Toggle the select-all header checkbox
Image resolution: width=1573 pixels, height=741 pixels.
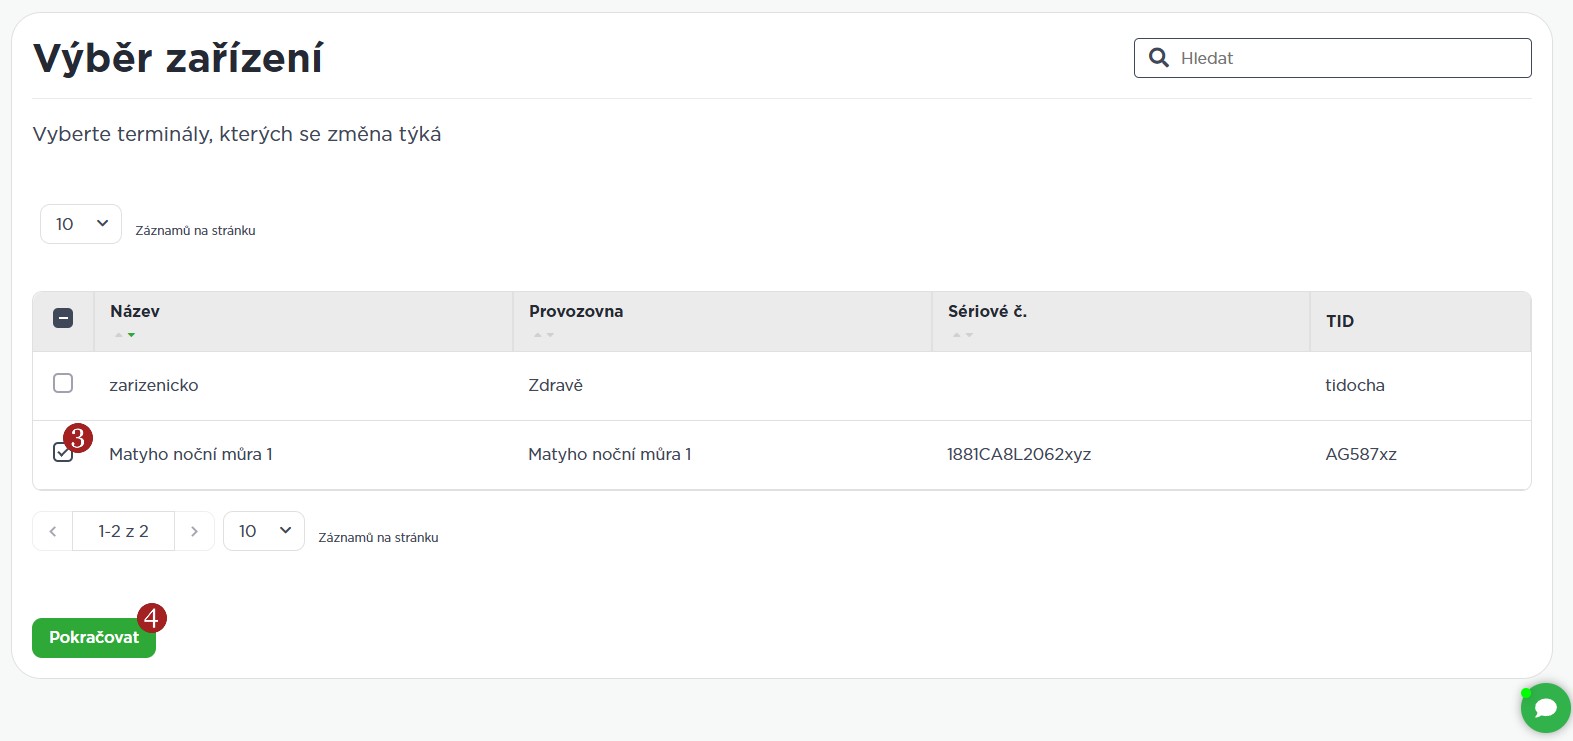[63, 319]
